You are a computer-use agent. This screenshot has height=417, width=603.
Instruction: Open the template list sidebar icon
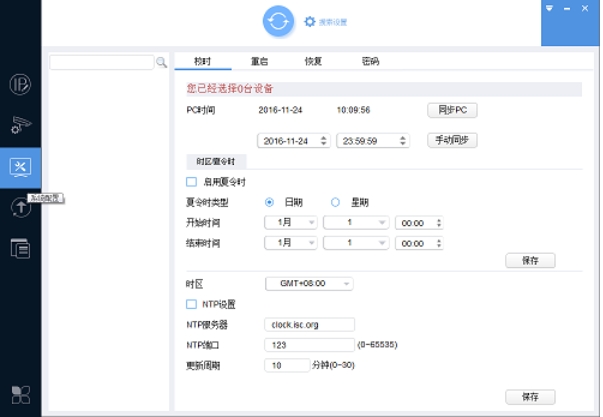[20, 249]
